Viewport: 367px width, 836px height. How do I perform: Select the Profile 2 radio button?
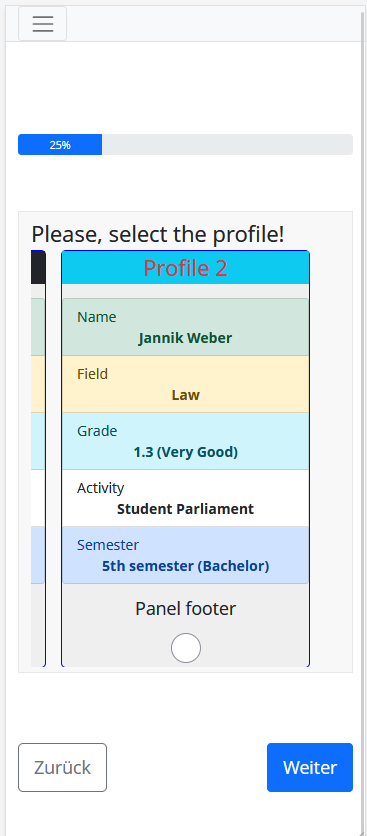[186, 648]
